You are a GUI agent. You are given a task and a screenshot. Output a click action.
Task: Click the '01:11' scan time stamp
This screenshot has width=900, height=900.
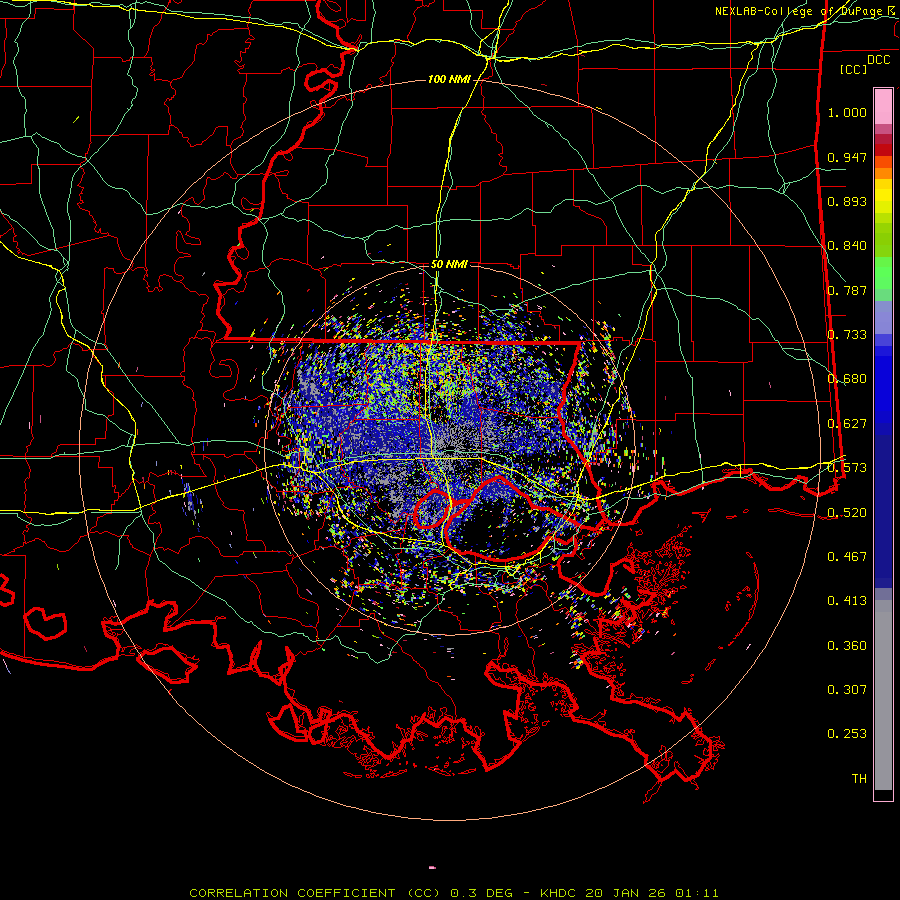tap(697, 893)
